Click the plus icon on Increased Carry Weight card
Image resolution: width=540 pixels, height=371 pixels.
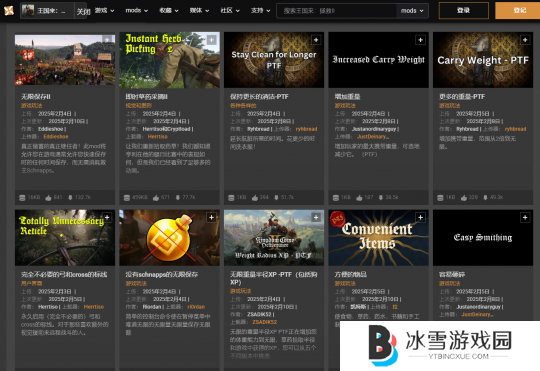point(420,40)
